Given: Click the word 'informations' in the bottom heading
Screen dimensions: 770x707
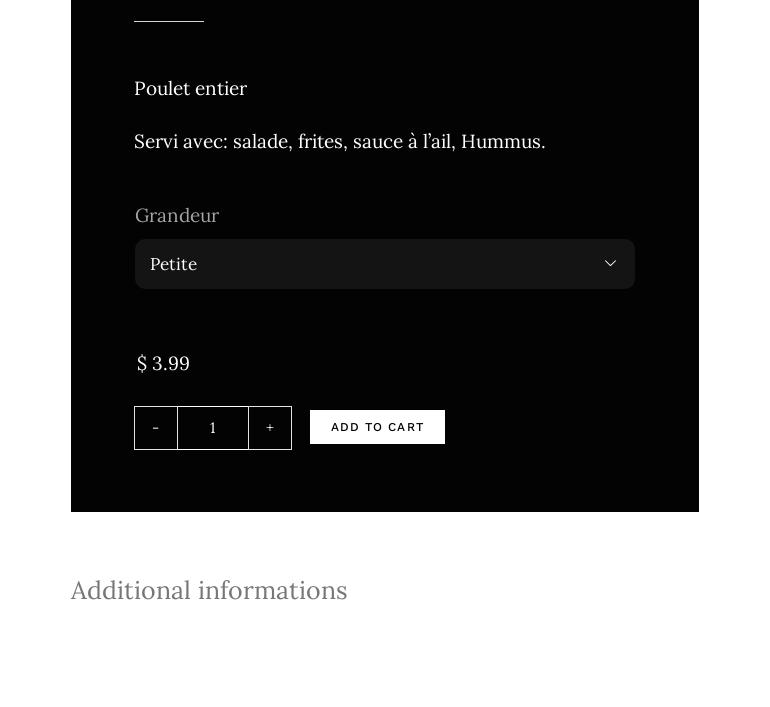Looking at the screenshot, I should pyautogui.click(x=272, y=591).
